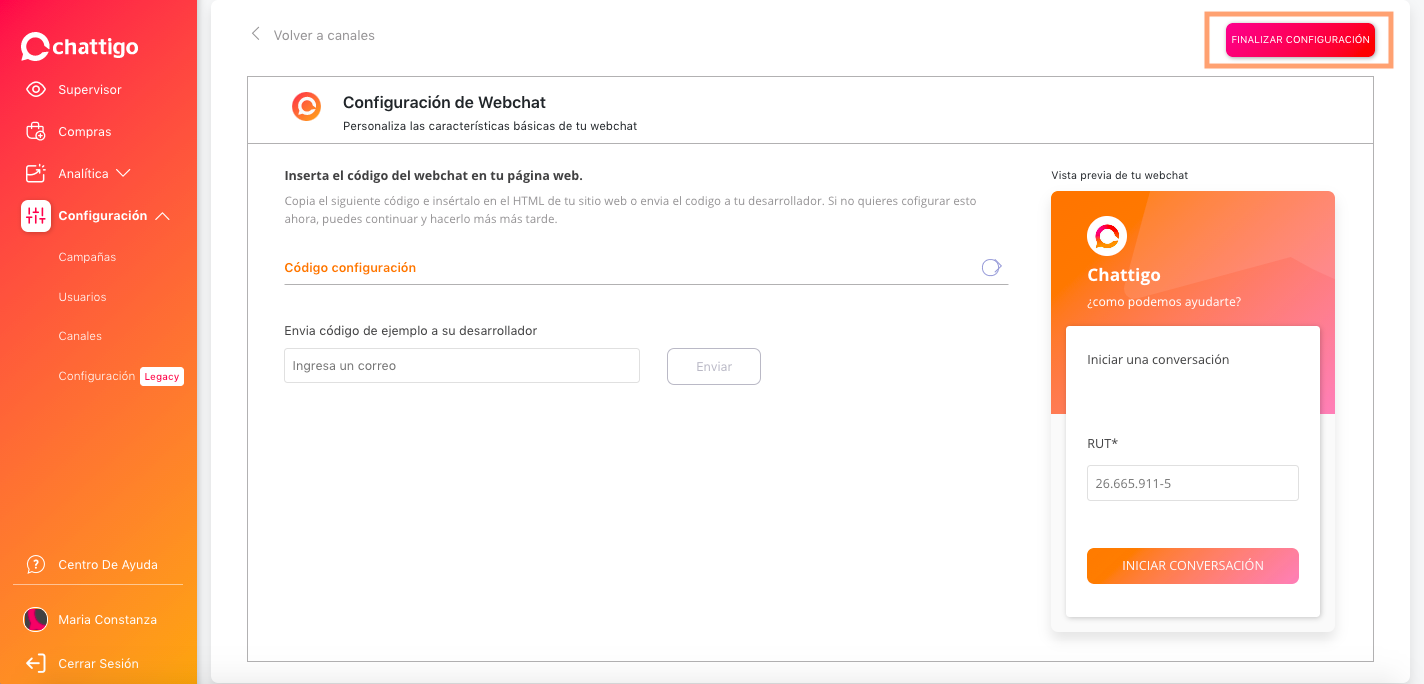Click the Analítica chart icon
This screenshot has height=684, width=1424.
(36, 173)
